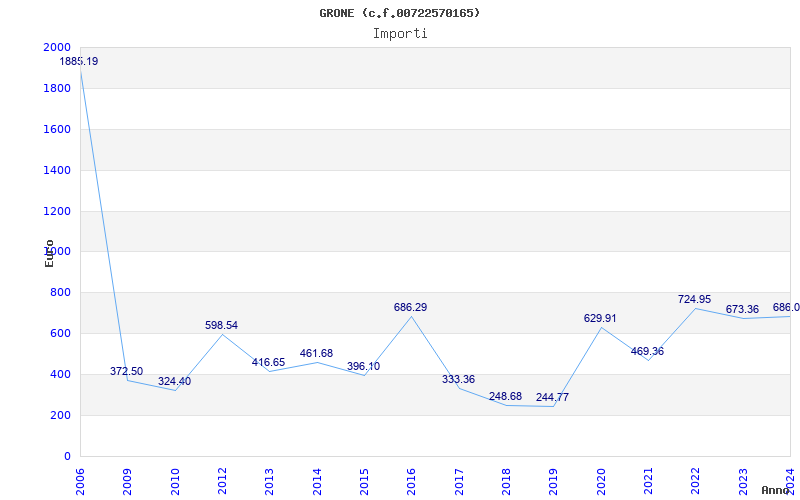
Task: Click the 244.77 lowest value label
Action: pyautogui.click(x=553, y=397)
